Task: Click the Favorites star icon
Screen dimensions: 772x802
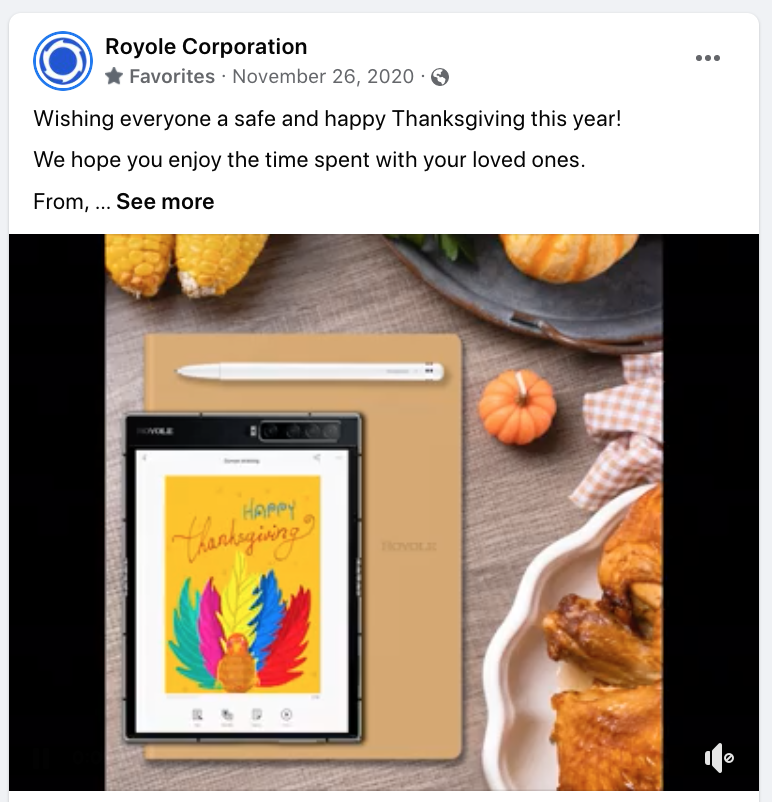Action: pyautogui.click(x=114, y=77)
